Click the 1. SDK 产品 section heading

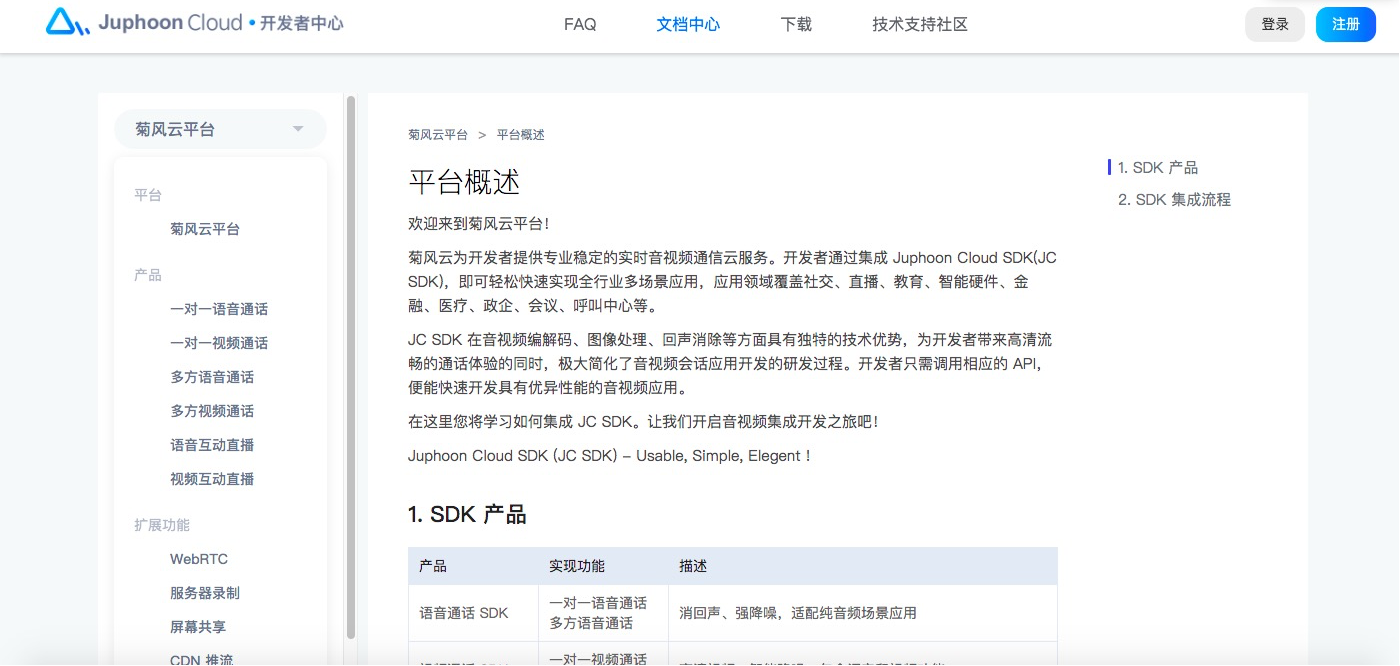click(467, 515)
